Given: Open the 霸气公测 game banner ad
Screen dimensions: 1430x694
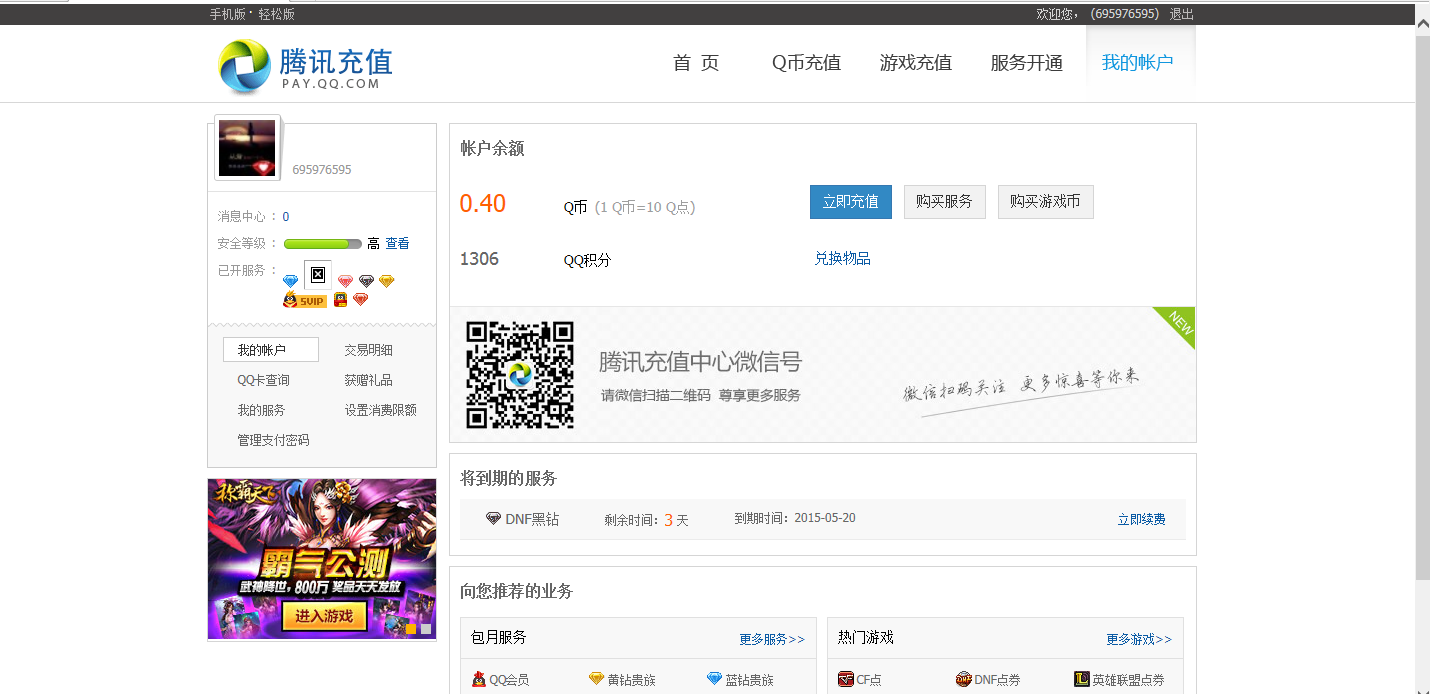Looking at the screenshot, I should [x=322, y=559].
